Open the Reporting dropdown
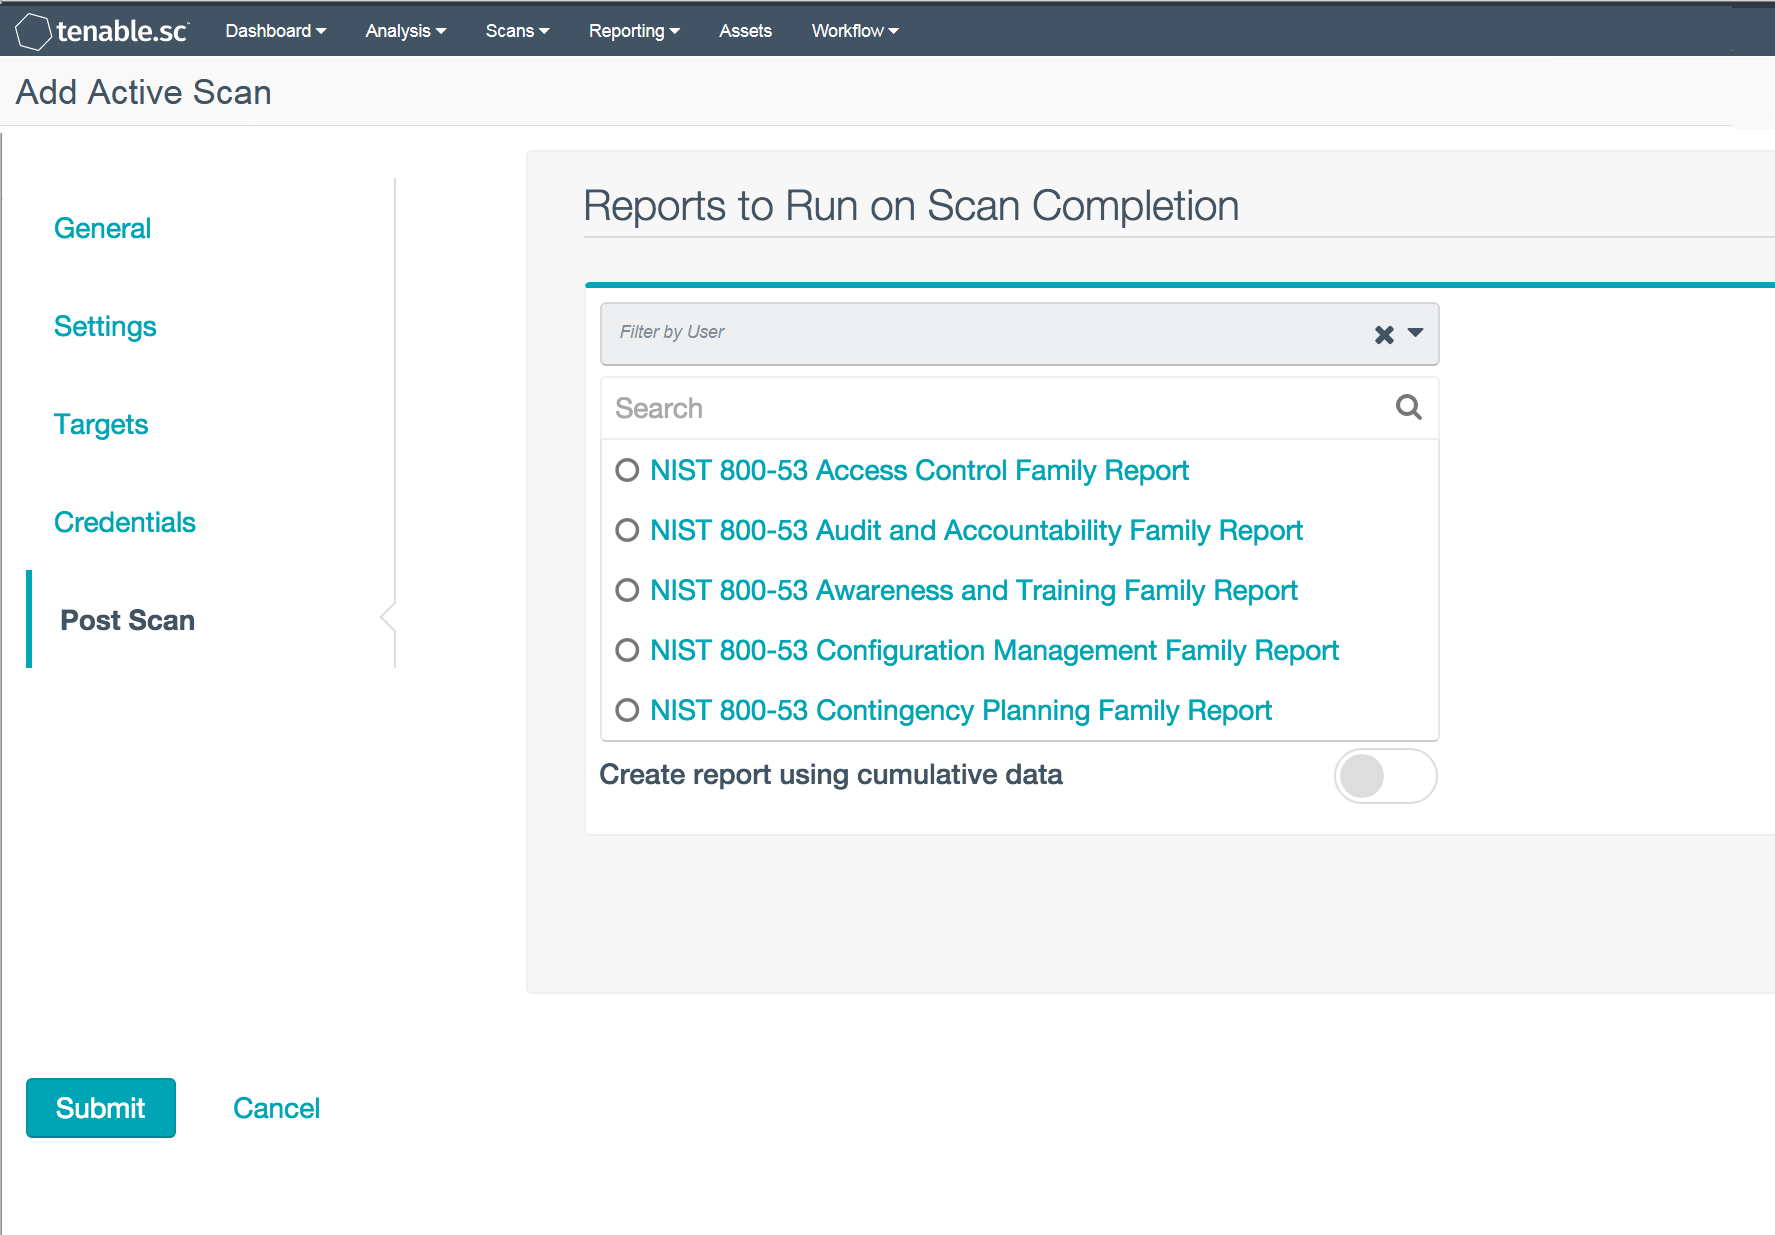This screenshot has height=1235, width=1775. 633,30
